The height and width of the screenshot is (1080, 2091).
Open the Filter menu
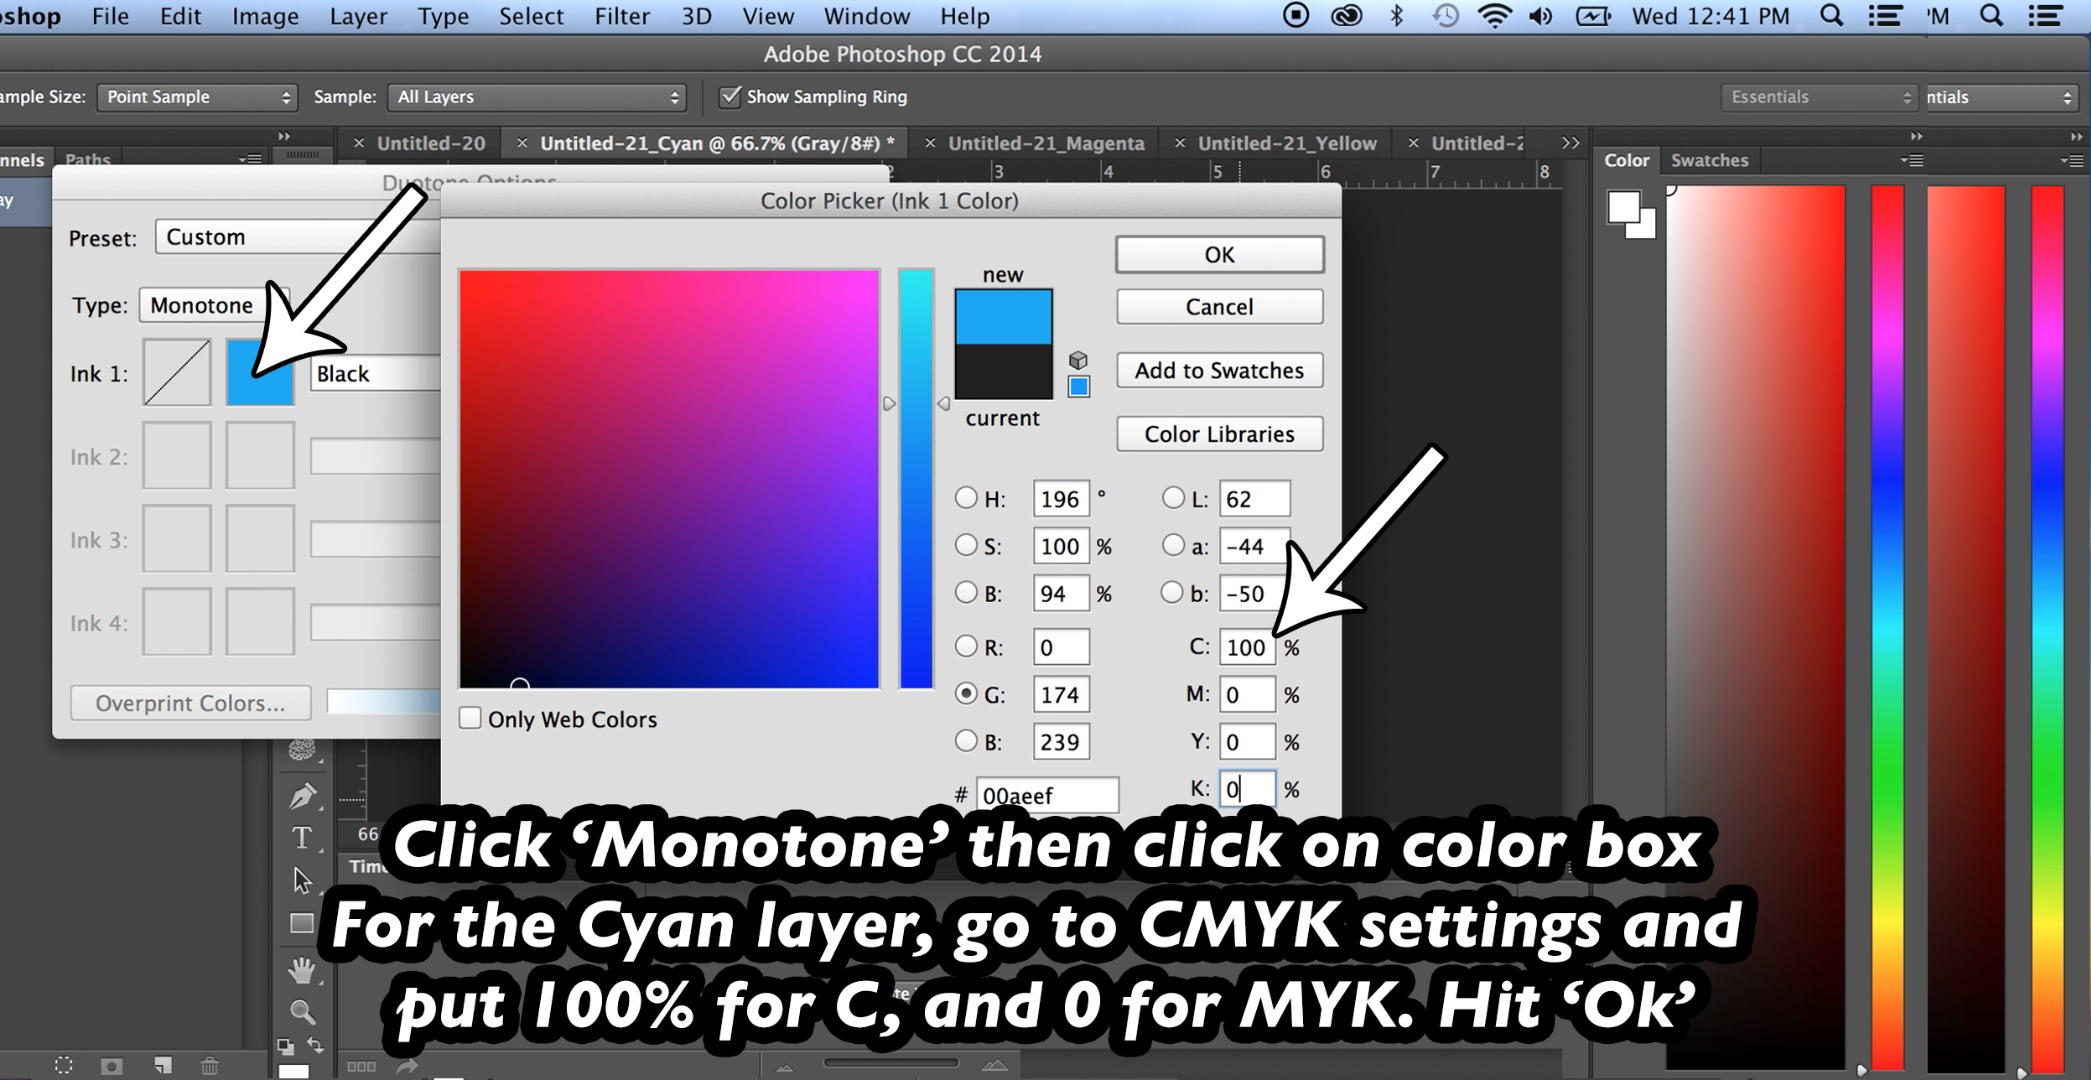click(621, 16)
